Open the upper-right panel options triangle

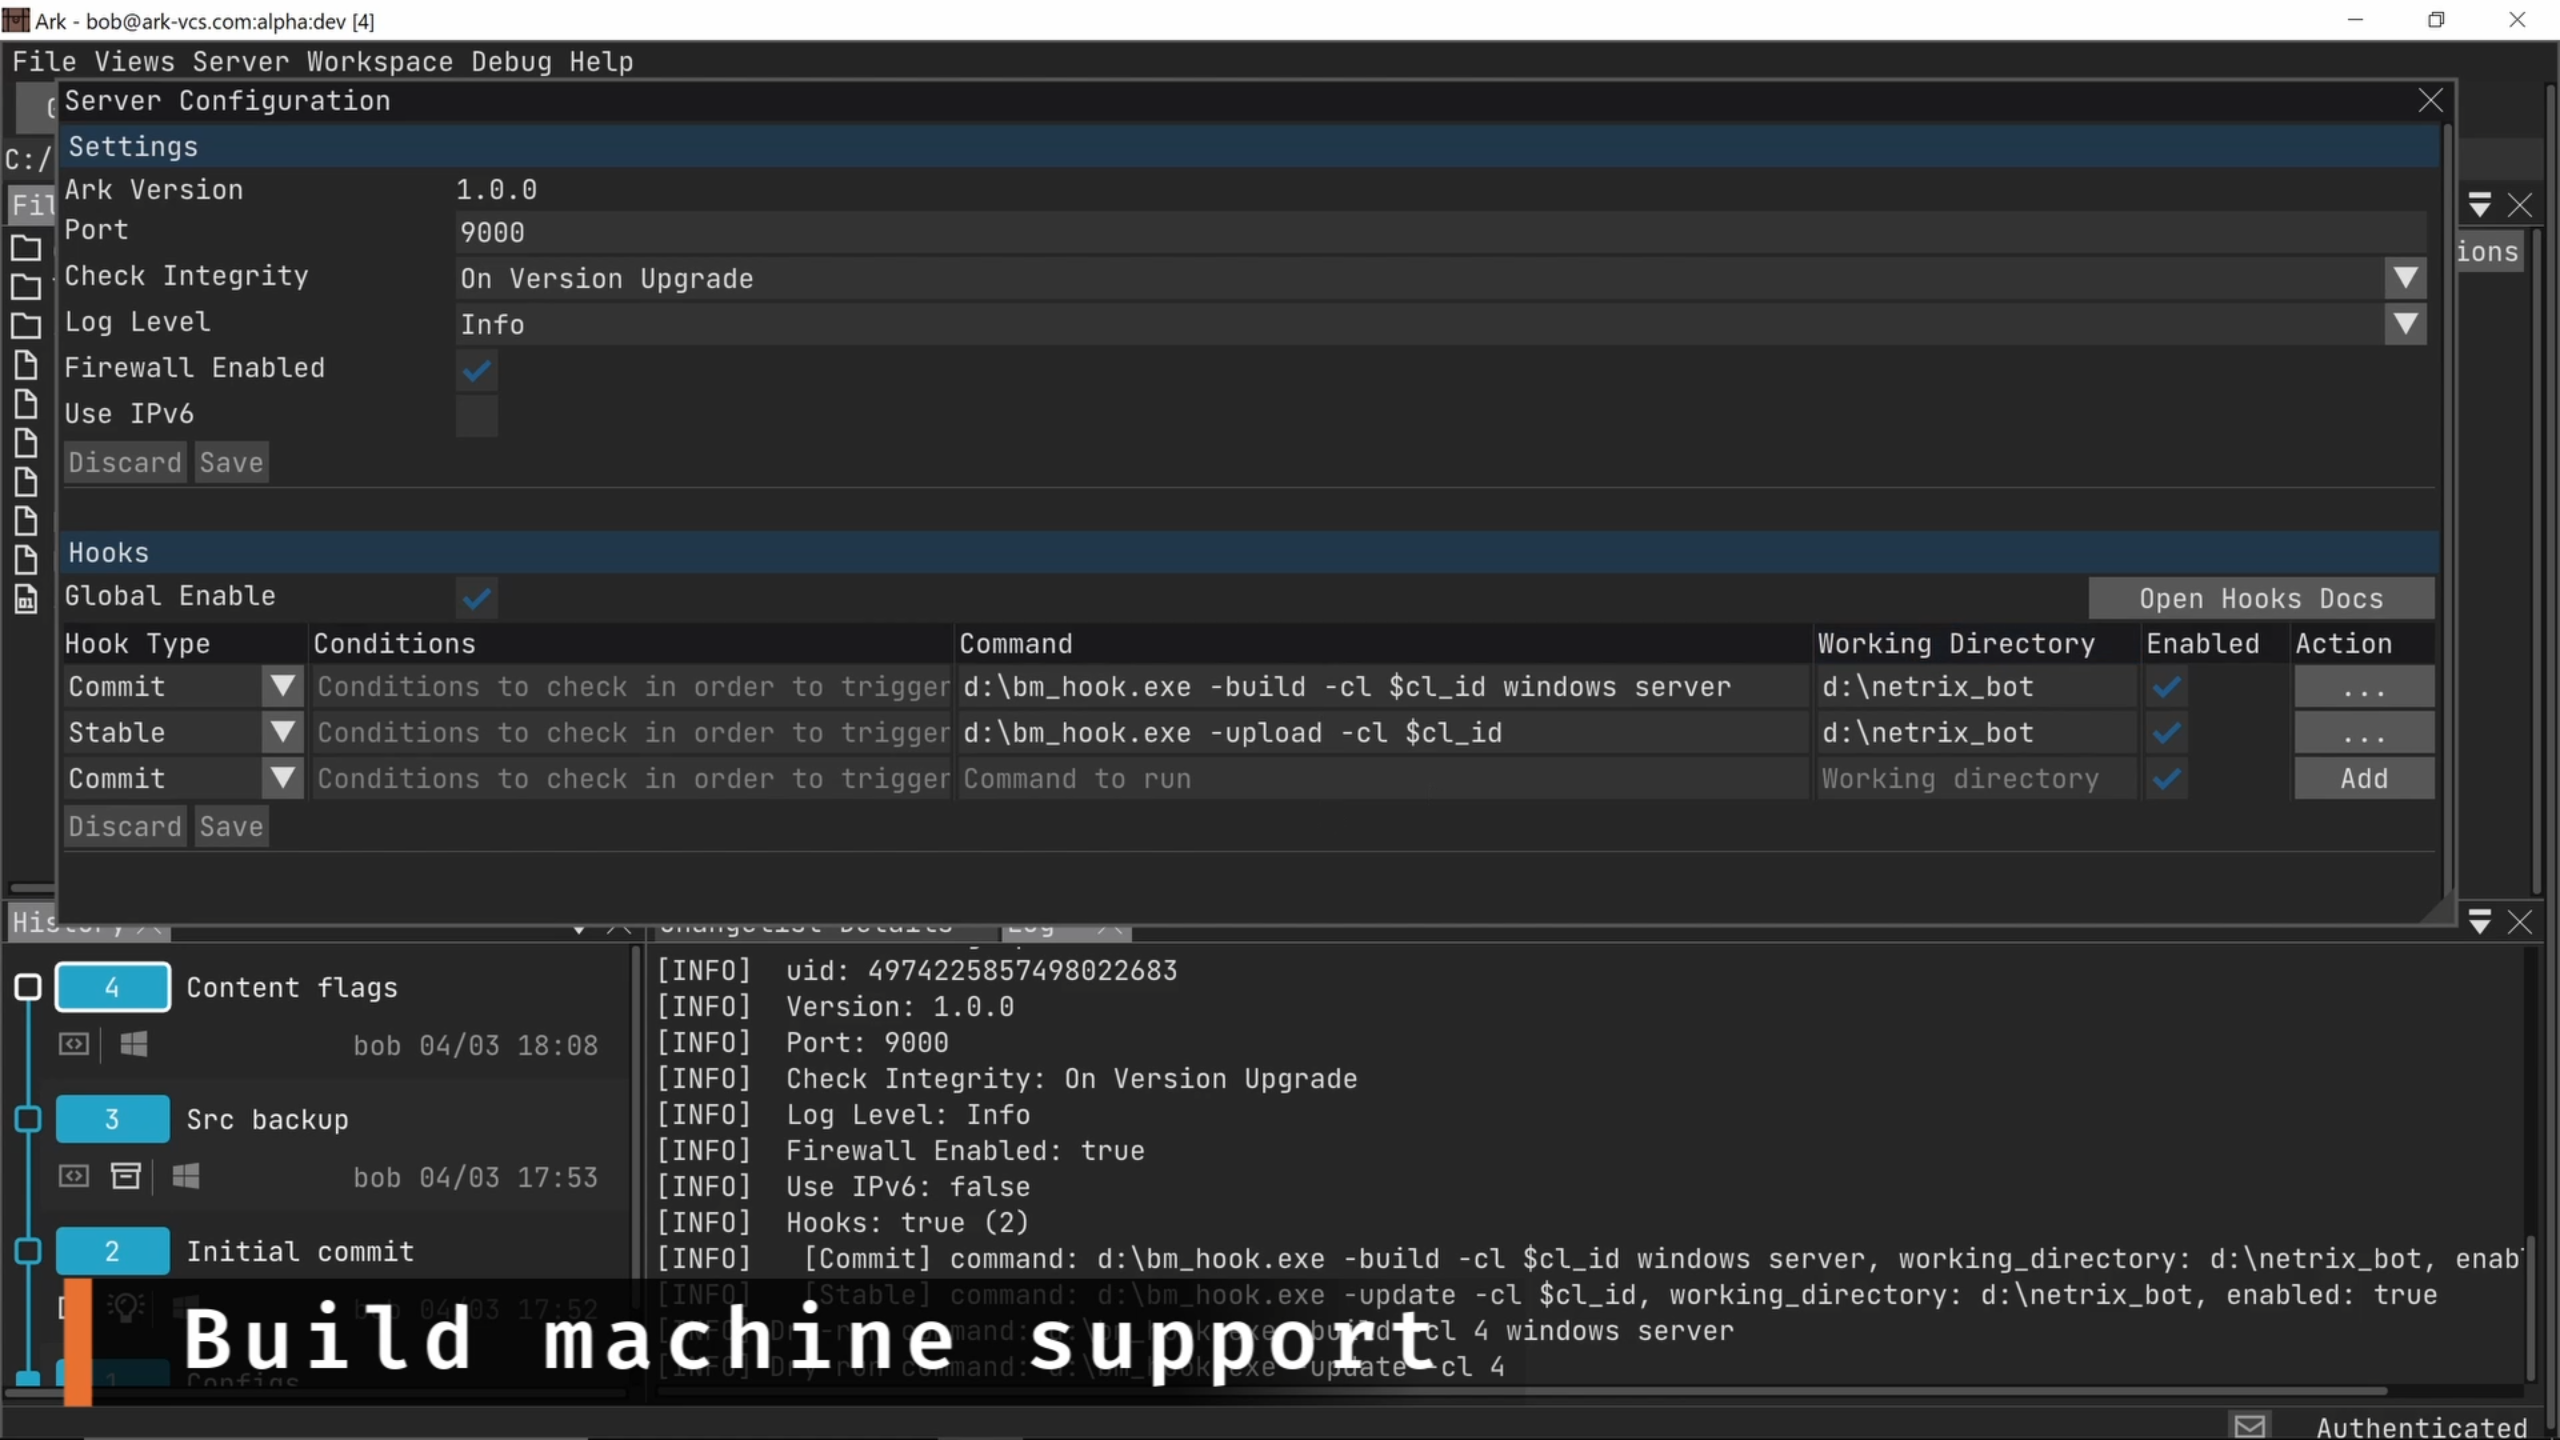coord(2479,205)
